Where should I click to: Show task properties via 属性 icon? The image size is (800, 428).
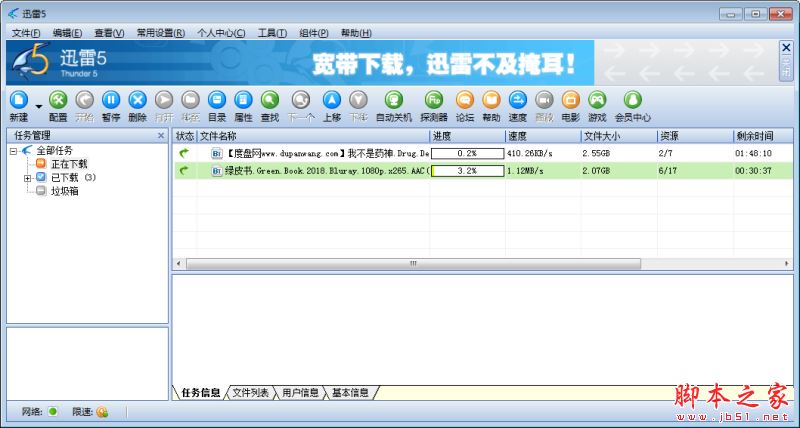243,100
